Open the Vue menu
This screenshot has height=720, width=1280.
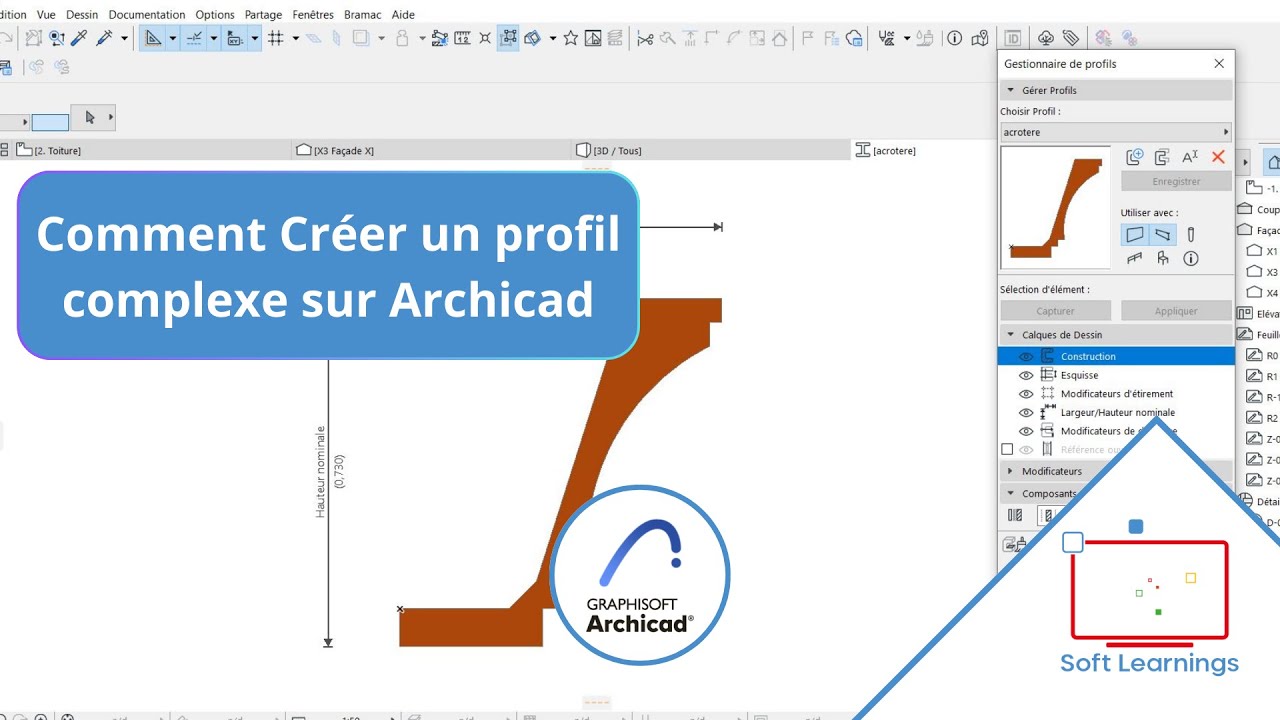[x=46, y=15]
